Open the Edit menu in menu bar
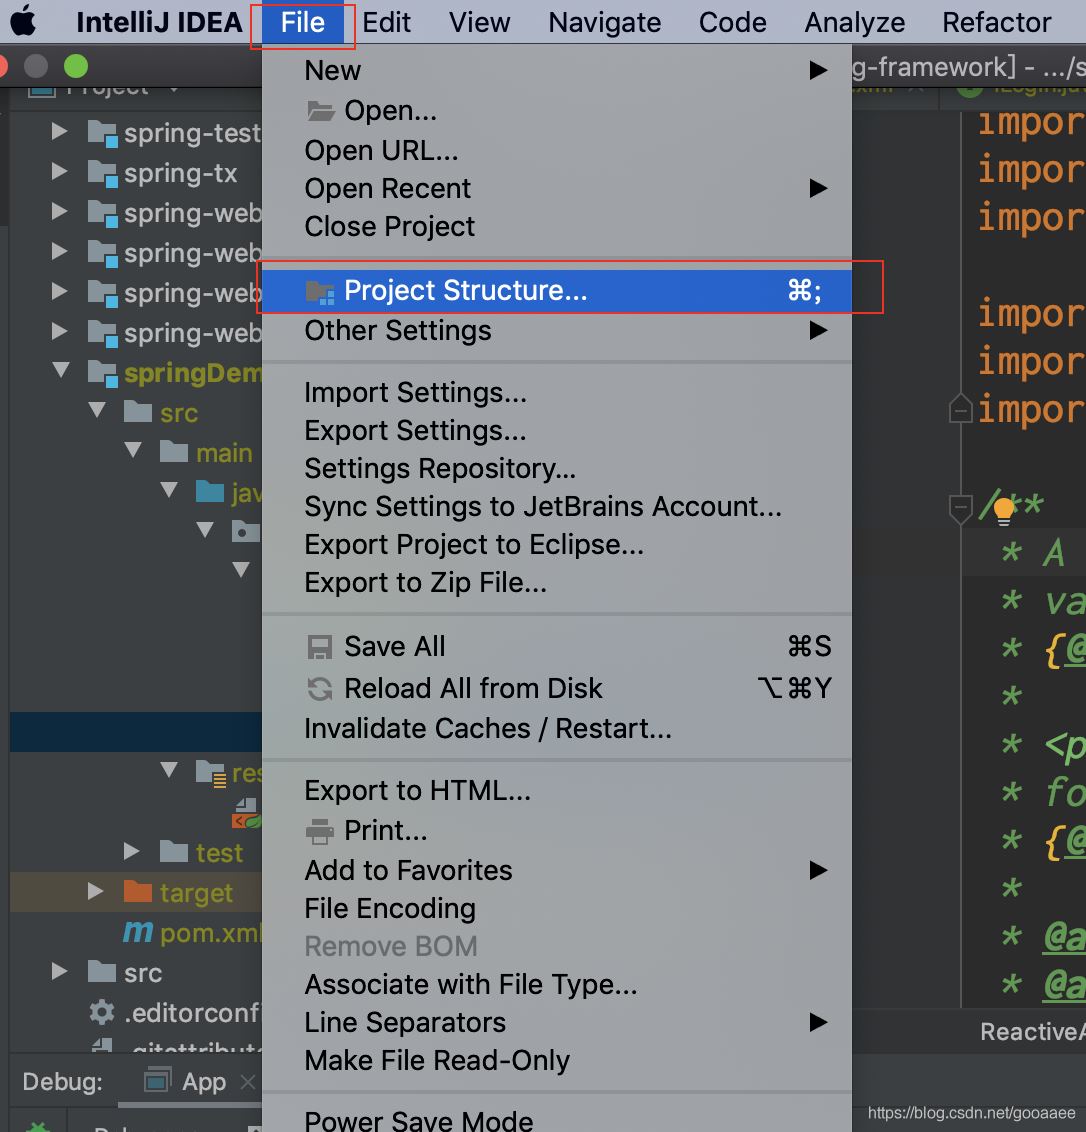 point(387,22)
